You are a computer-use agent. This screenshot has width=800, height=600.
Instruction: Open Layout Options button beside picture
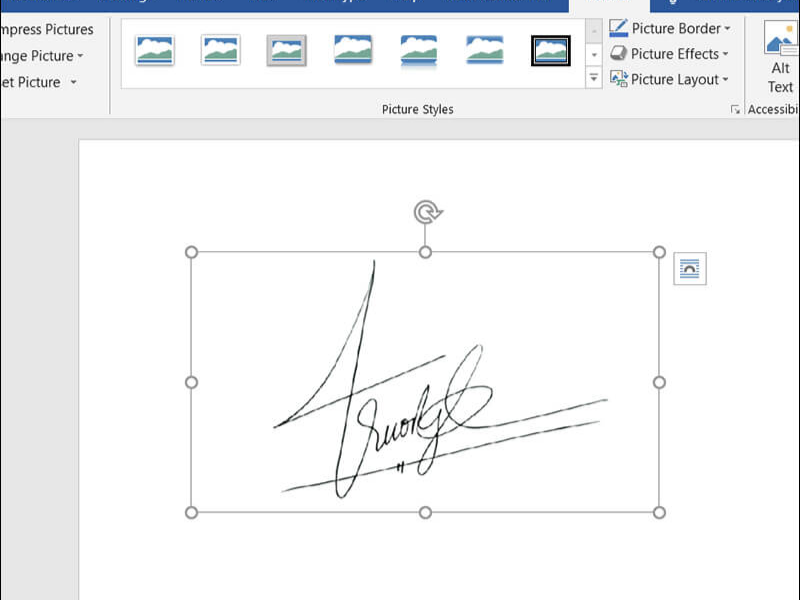[690, 269]
